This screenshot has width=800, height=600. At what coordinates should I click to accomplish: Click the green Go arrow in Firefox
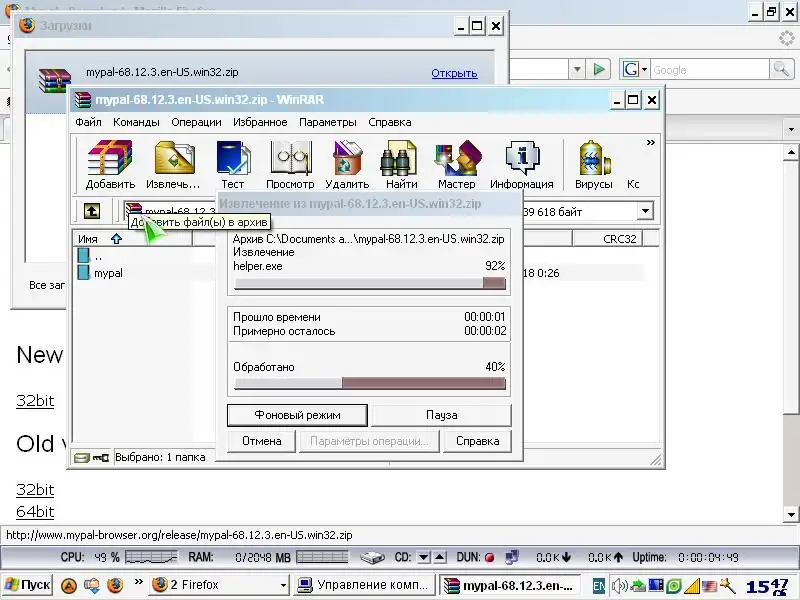coord(599,69)
